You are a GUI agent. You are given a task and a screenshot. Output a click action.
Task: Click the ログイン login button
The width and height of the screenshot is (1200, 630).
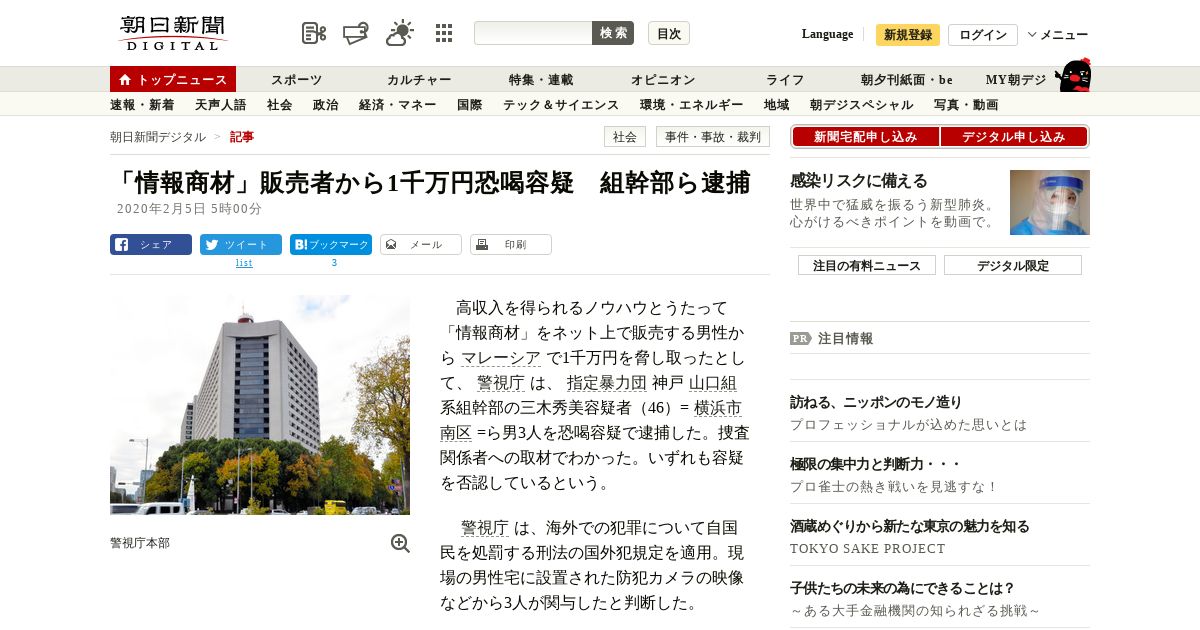(x=983, y=35)
